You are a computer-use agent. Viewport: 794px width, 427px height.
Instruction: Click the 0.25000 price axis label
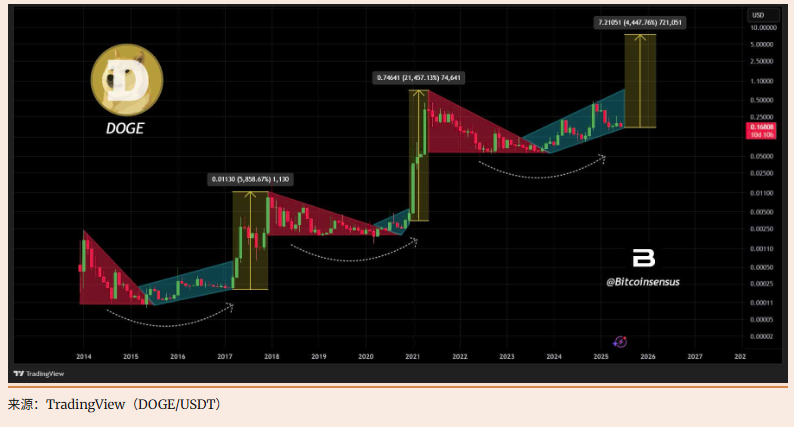(762, 117)
